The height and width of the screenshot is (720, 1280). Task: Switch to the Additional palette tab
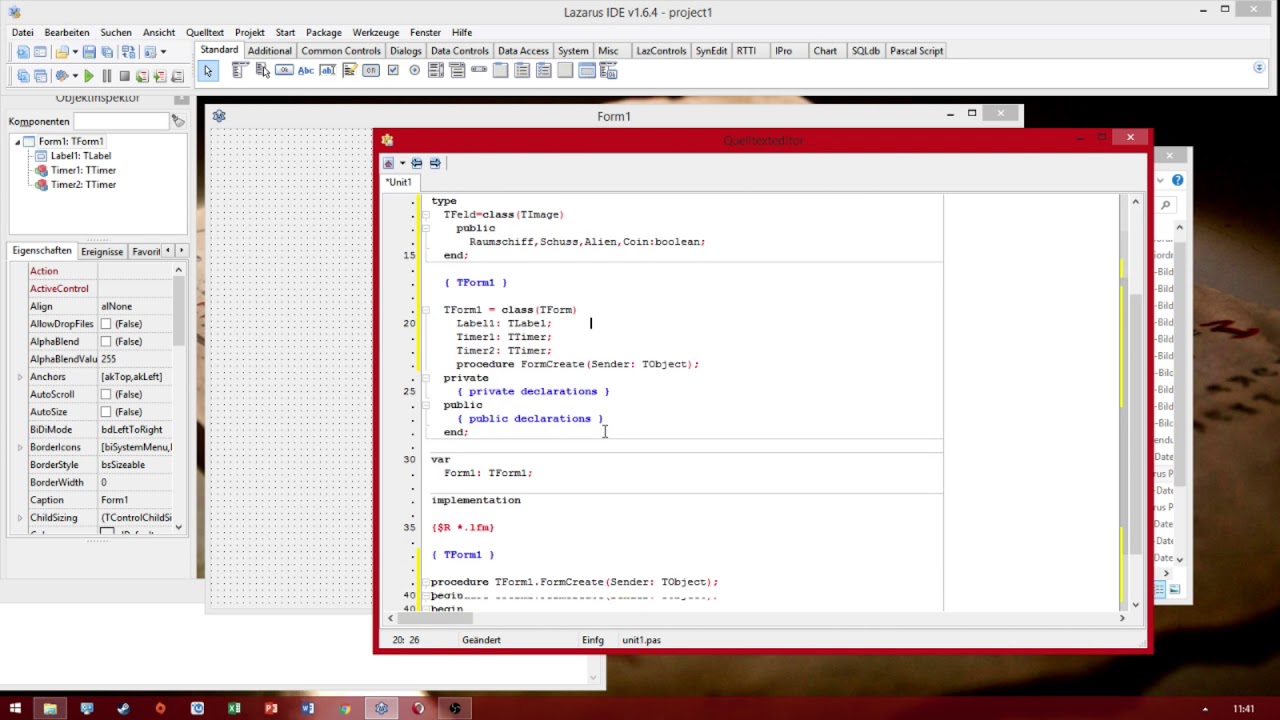[x=270, y=51]
